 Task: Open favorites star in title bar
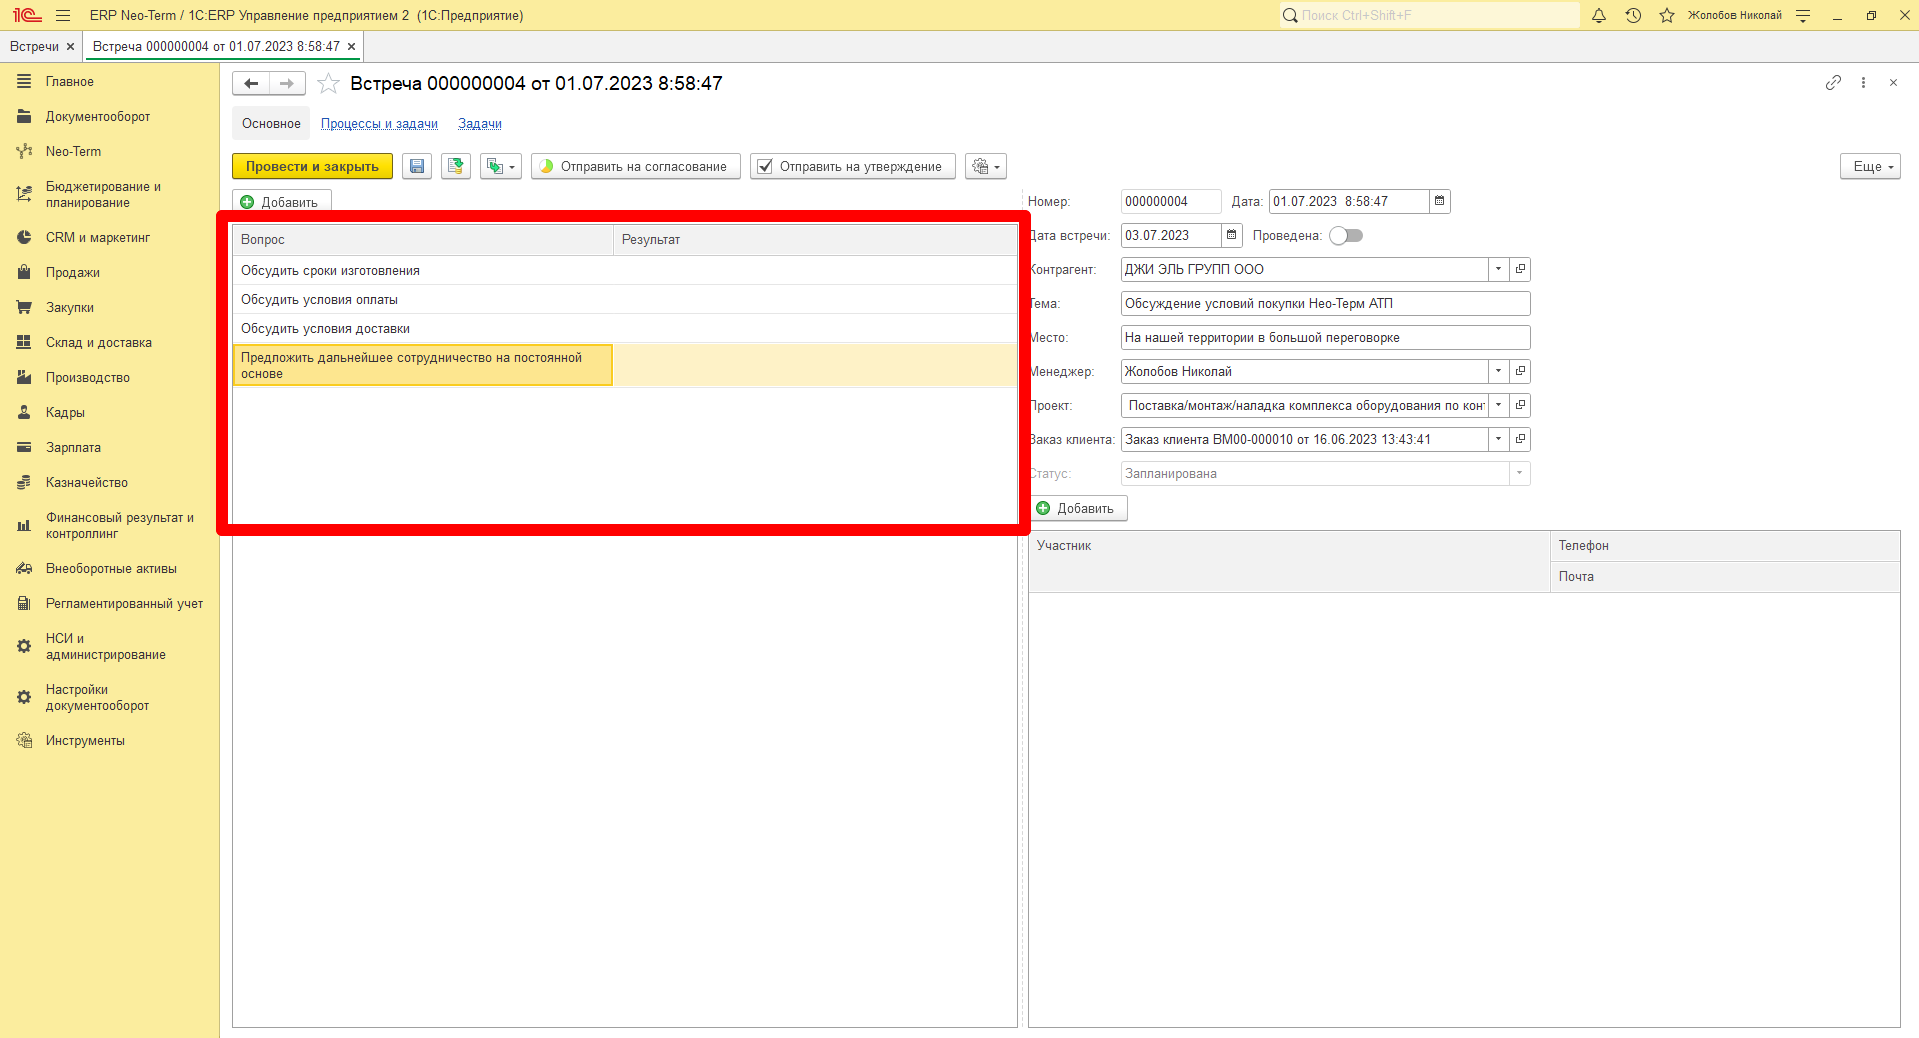(1667, 15)
